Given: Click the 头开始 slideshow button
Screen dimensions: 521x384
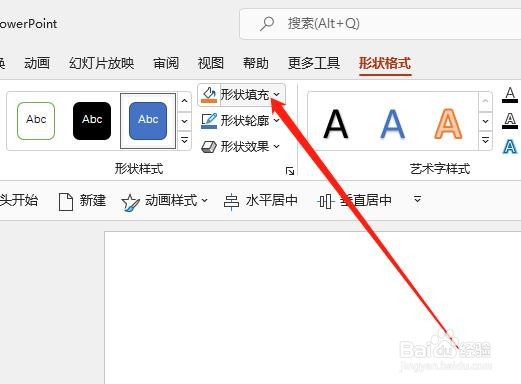Looking at the screenshot, I should (19, 200).
